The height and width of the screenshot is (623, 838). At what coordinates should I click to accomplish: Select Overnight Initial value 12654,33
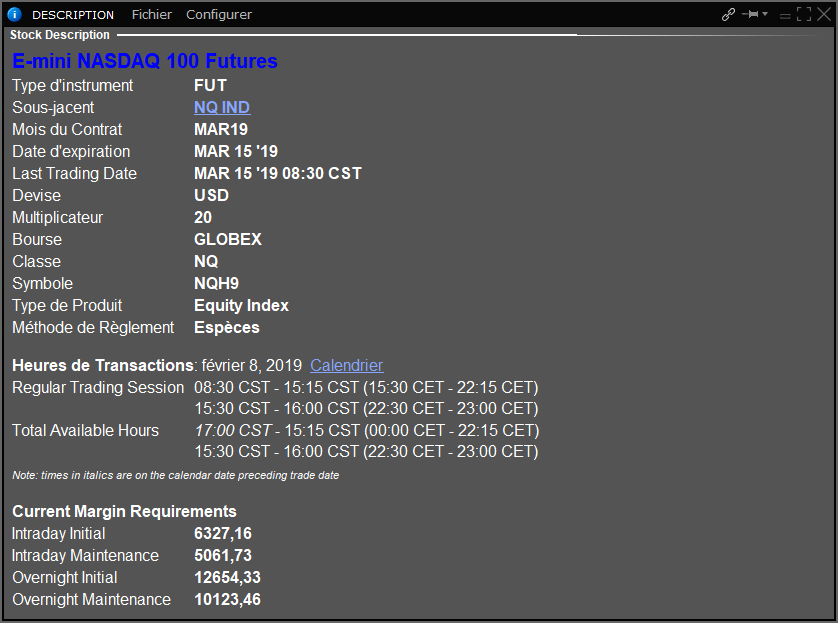click(x=227, y=577)
